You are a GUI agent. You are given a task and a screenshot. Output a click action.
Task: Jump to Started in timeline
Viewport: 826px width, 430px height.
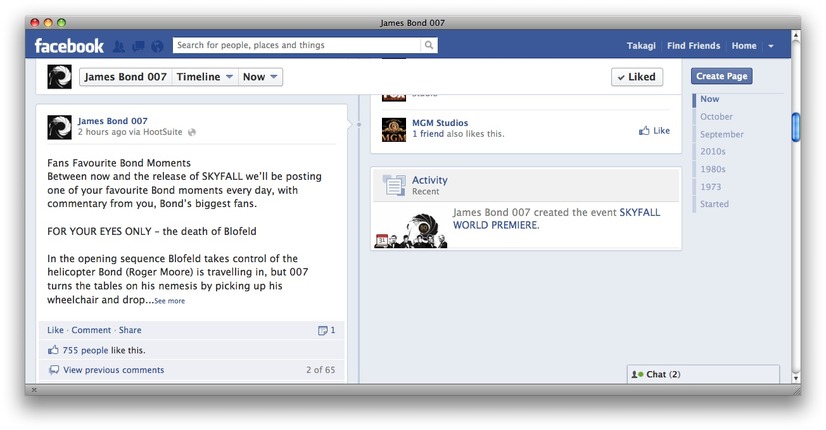[x=714, y=204]
